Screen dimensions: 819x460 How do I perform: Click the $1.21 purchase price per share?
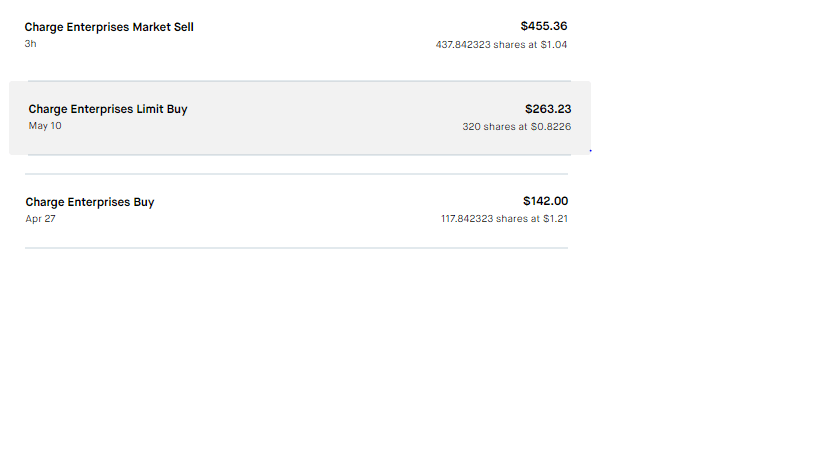pyautogui.click(x=555, y=218)
